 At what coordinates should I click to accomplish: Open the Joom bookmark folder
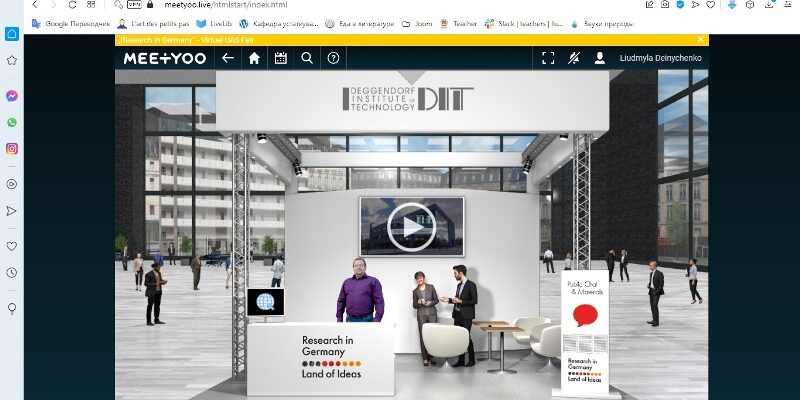(x=417, y=23)
